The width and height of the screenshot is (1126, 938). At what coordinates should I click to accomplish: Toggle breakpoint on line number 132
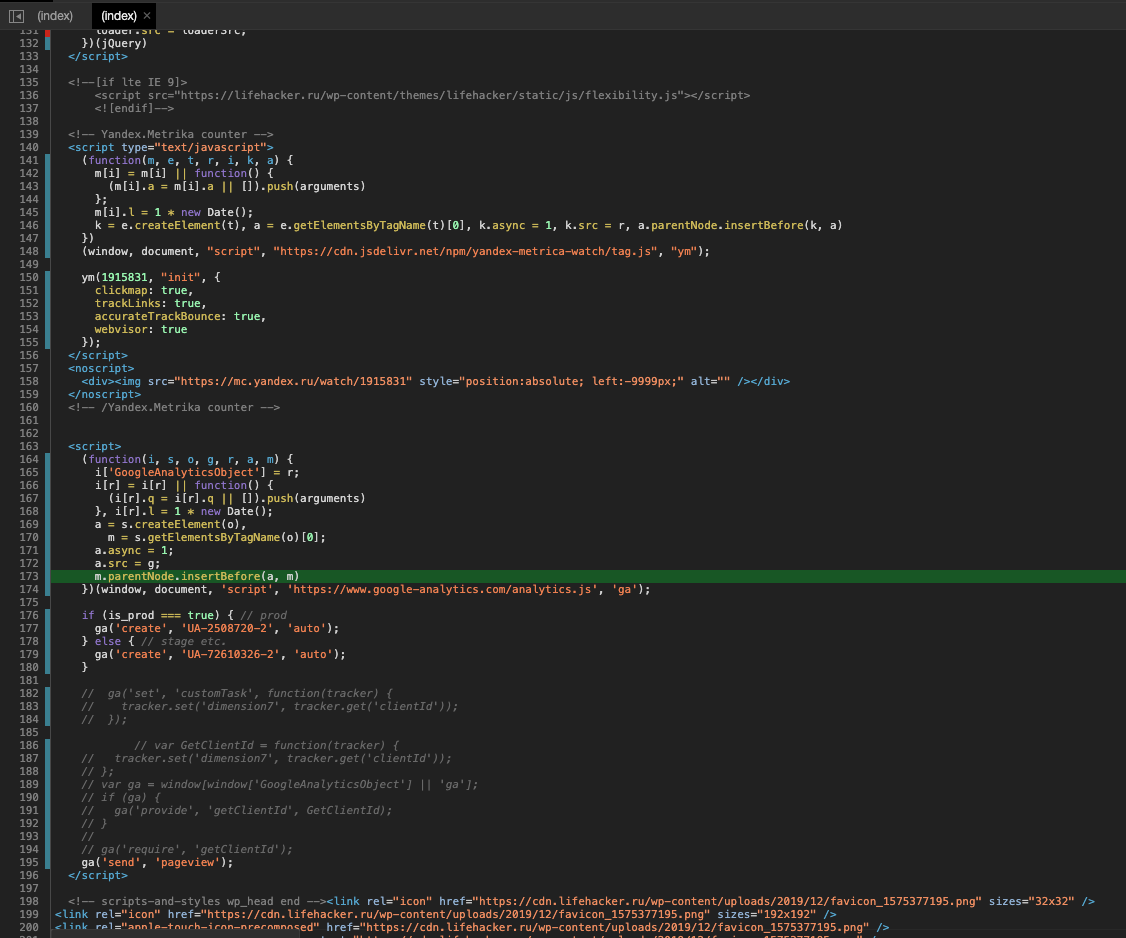coord(29,43)
